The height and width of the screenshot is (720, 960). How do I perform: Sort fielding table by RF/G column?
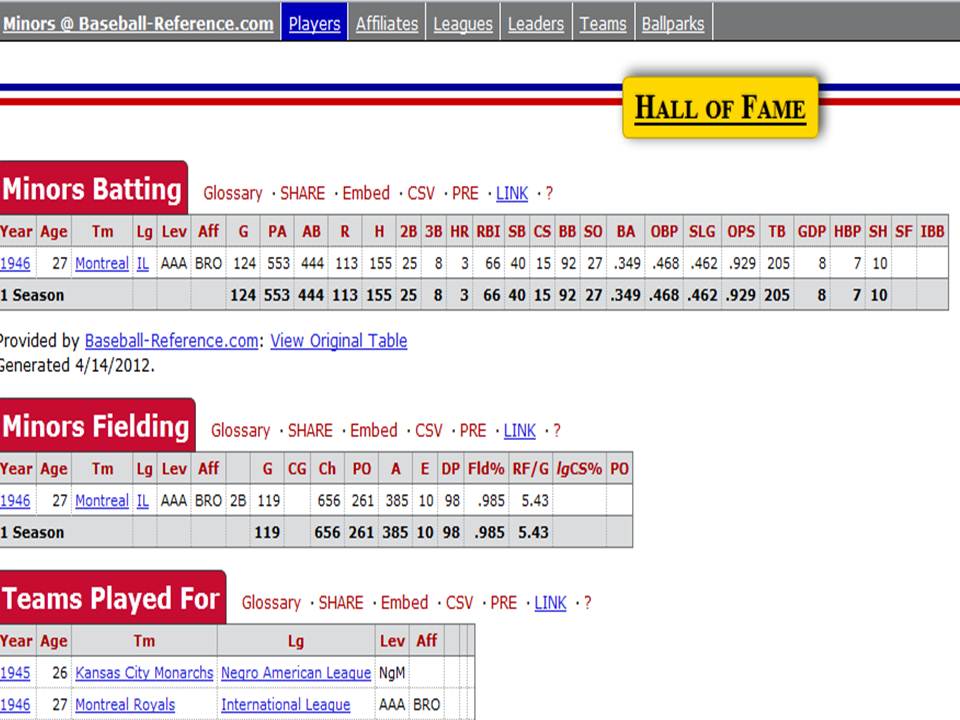click(530, 468)
